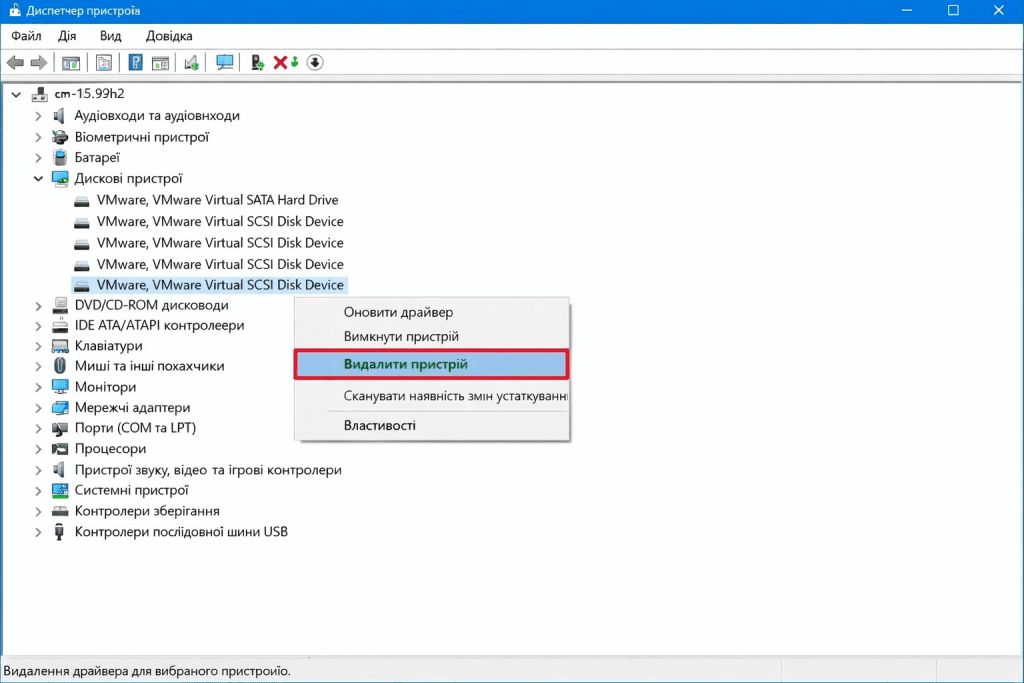This screenshot has height=683, width=1024.
Task: Choose Видалити пристрій from context menu
Action: click(406, 365)
